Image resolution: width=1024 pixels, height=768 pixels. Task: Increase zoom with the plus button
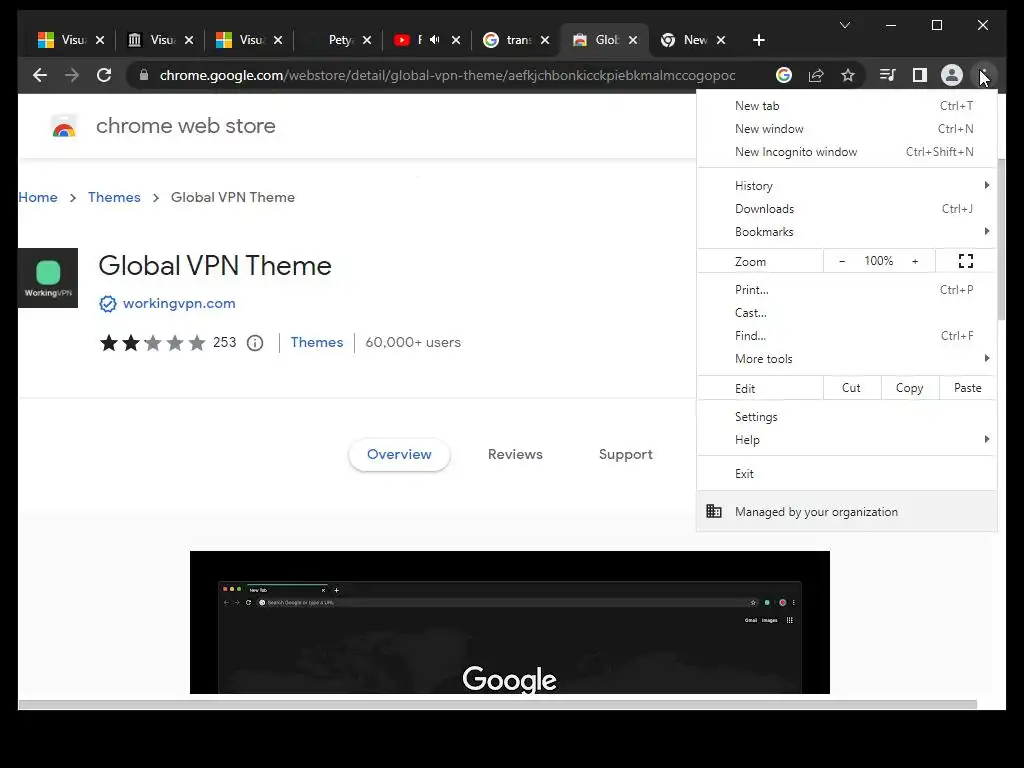tap(915, 261)
